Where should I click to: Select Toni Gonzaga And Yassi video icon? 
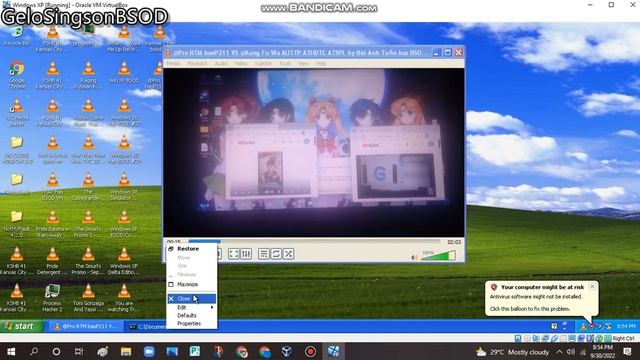coord(88,298)
